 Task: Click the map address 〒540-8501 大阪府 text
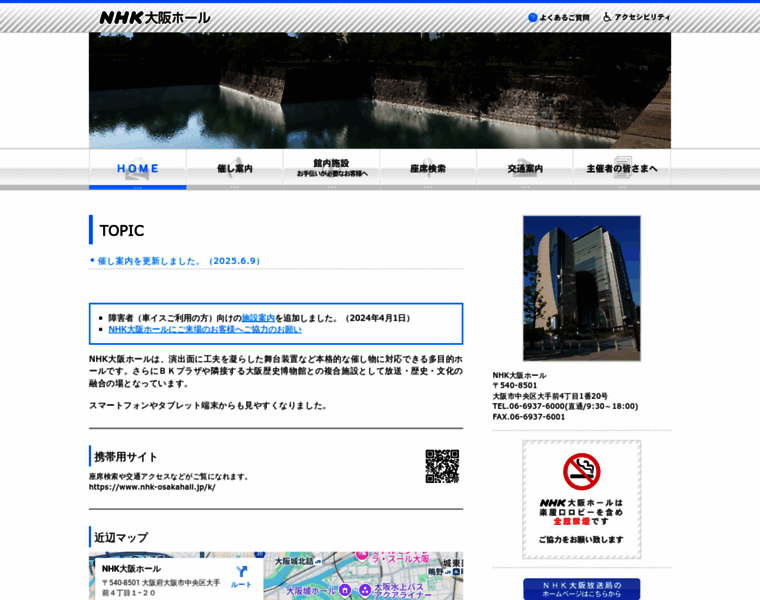coord(160,587)
